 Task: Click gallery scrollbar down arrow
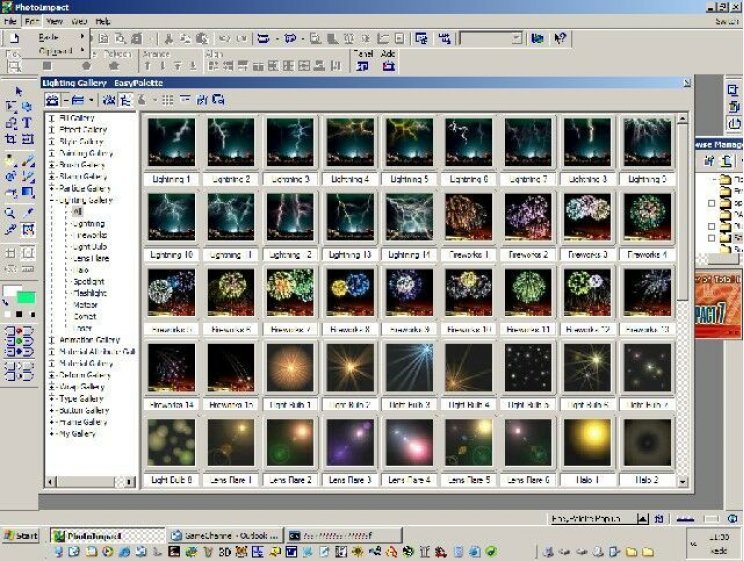(x=682, y=481)
